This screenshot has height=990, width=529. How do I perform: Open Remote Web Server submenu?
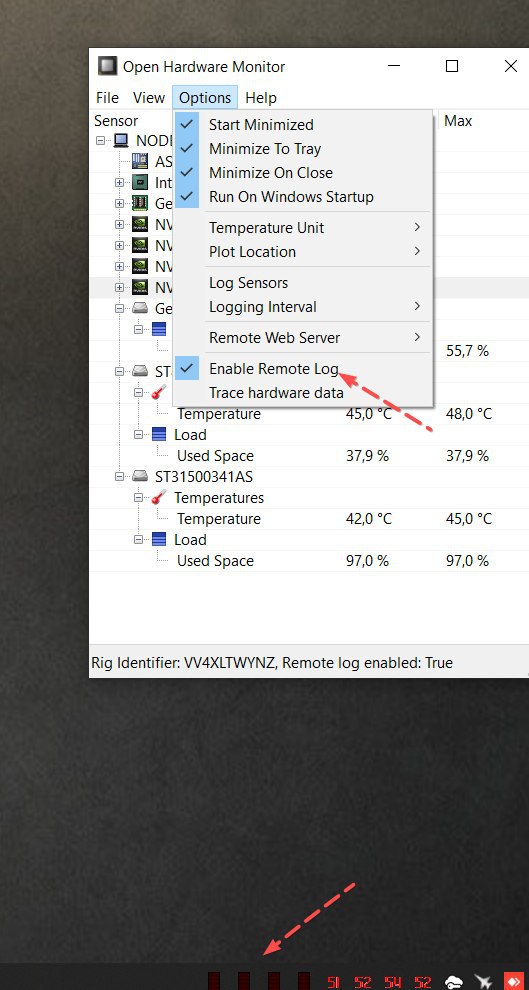pos(303,338)
